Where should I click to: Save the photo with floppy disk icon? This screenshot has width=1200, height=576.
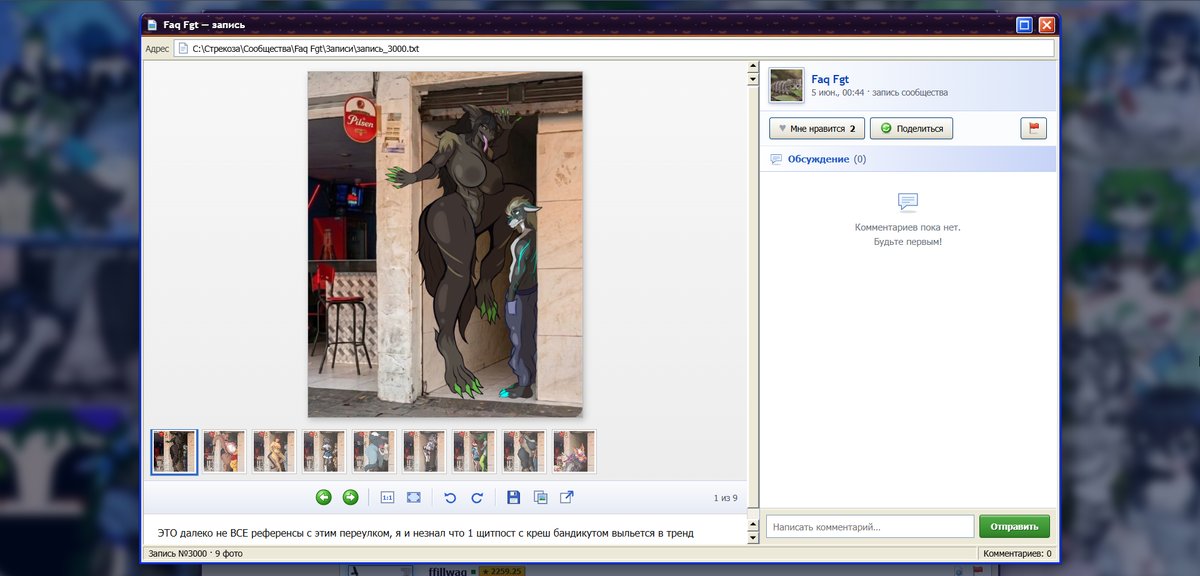514,497
